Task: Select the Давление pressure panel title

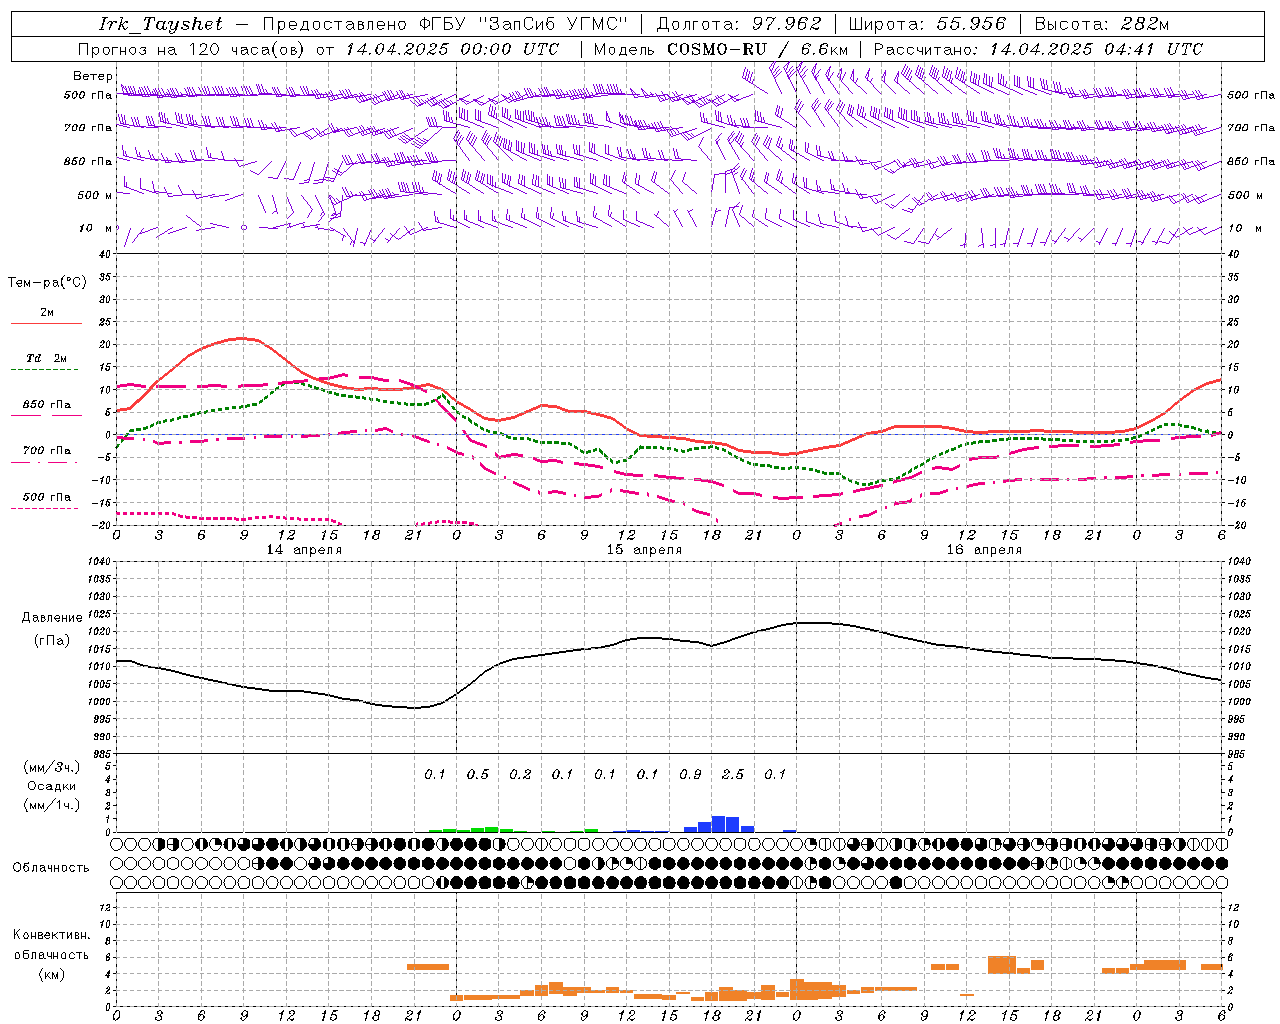Action: pos(52,618)
